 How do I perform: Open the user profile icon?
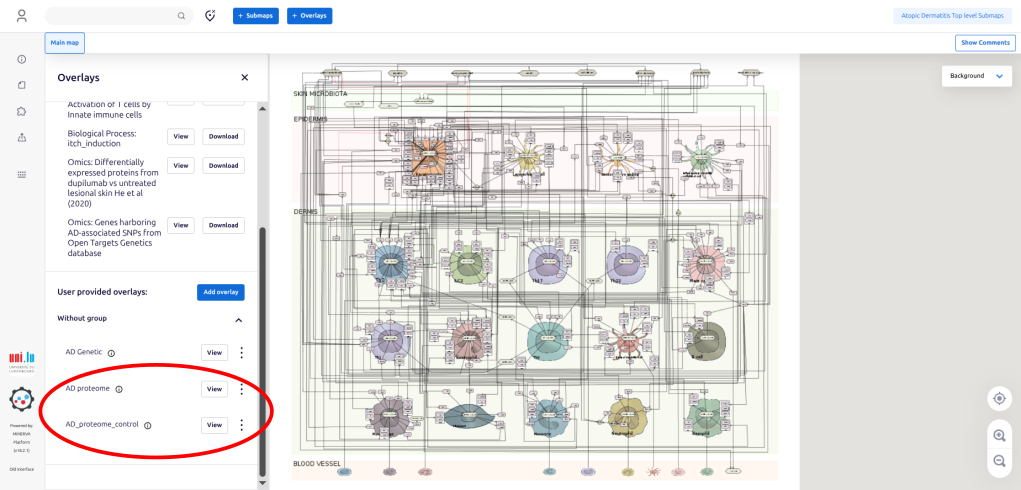tap(22, 16)
